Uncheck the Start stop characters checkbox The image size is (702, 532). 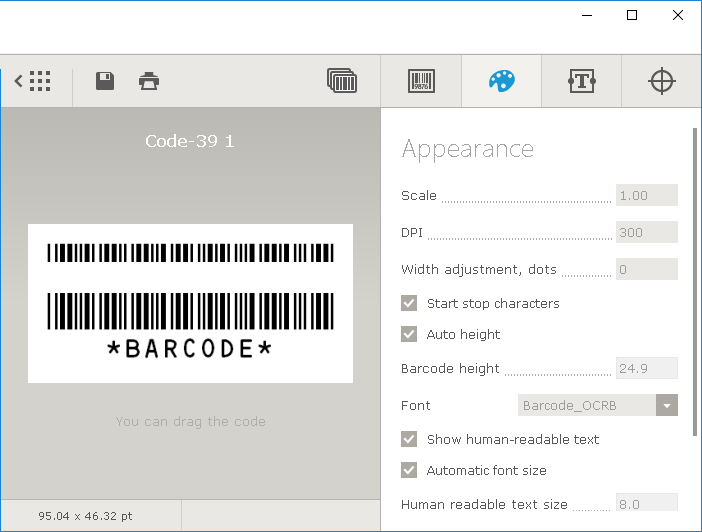(x=409, y=303)
